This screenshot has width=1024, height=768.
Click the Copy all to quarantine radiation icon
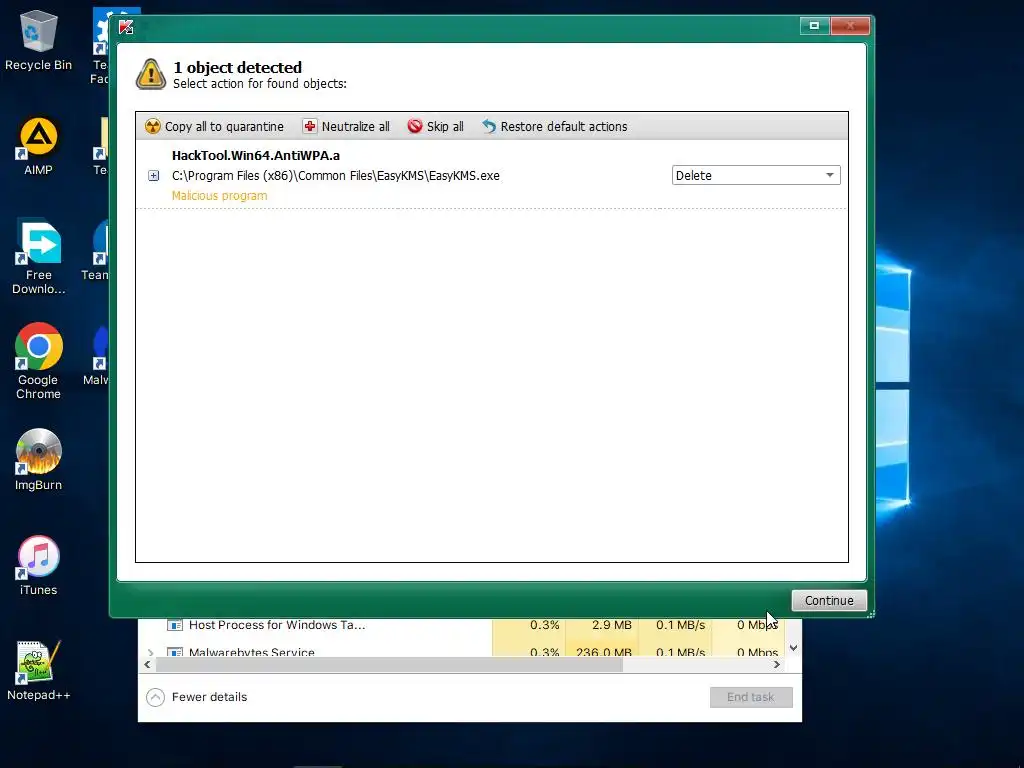(152, 126)
